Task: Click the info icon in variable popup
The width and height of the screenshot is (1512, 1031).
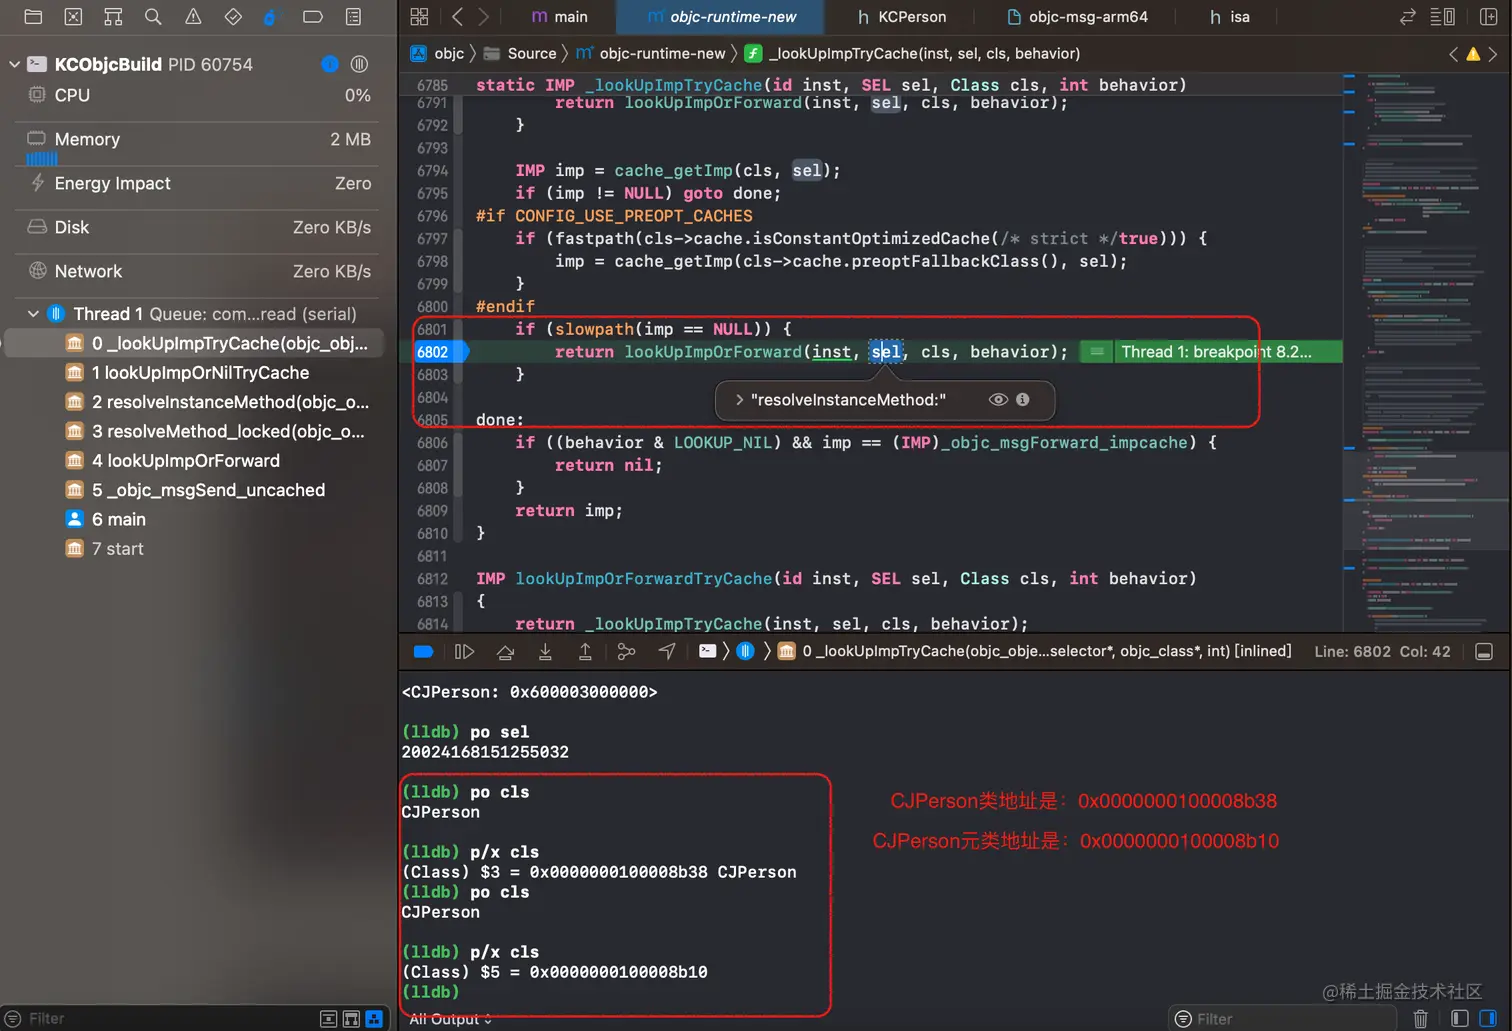Action: [1022, 399]
